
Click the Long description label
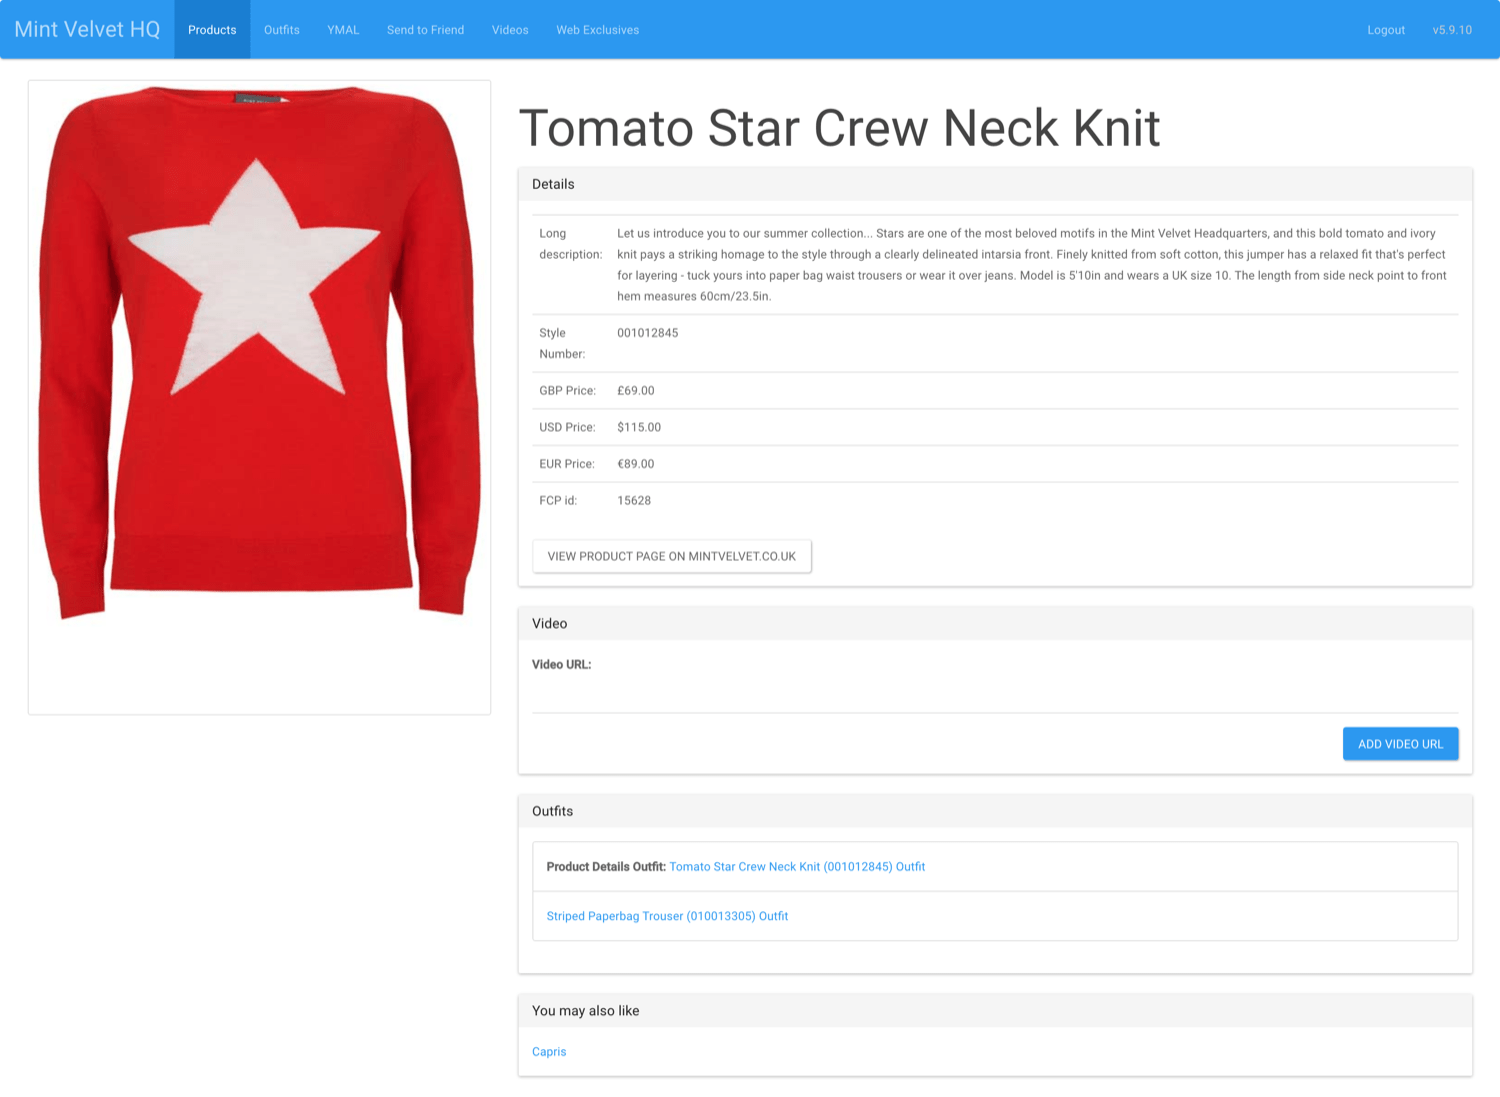click(571, 244)
